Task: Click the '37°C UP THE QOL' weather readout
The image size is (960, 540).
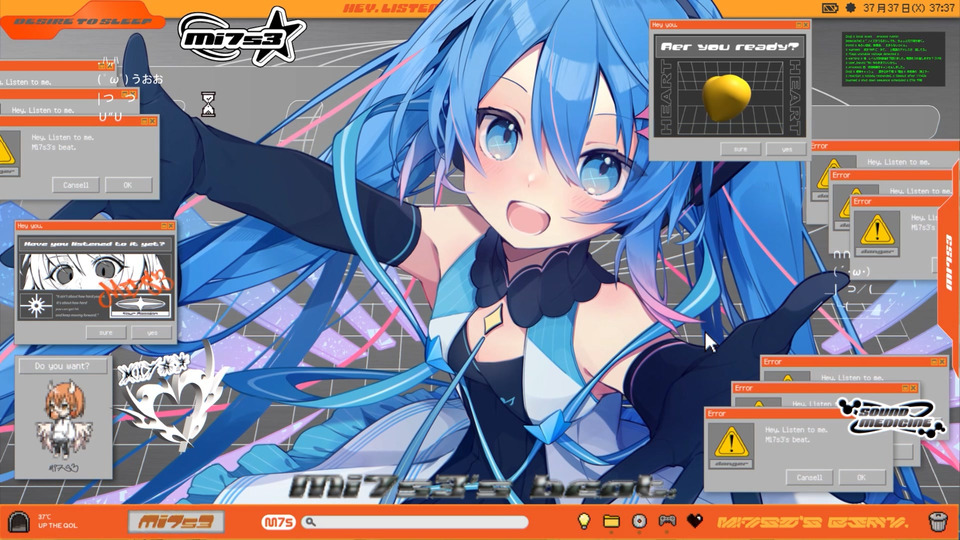Action: [58, 521]
